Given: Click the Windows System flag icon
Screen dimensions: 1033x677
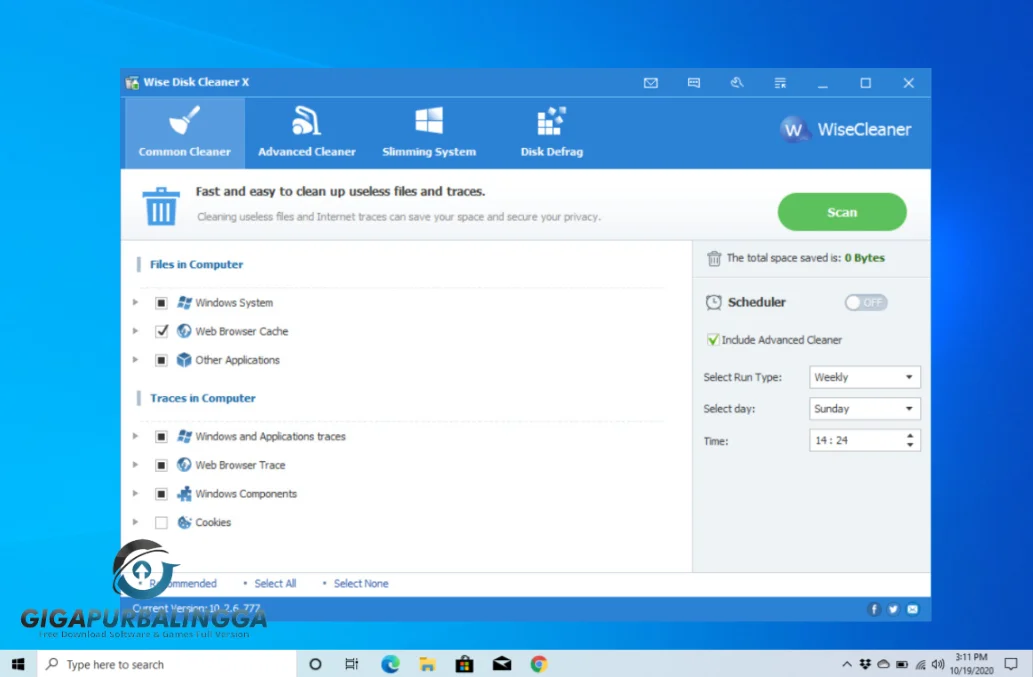Looking at the screenshot, I should [x=184, y=302].
